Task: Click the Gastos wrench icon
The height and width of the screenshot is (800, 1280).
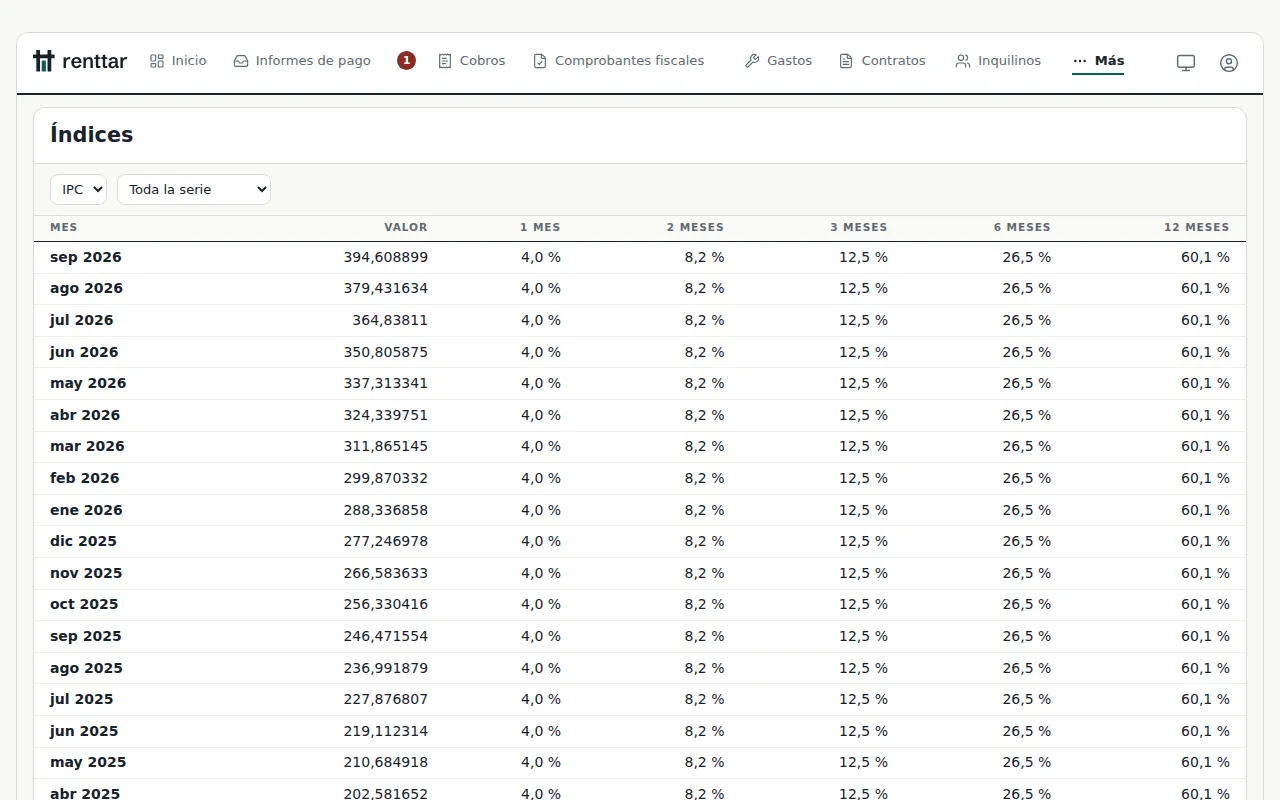Action: point(752,61)
